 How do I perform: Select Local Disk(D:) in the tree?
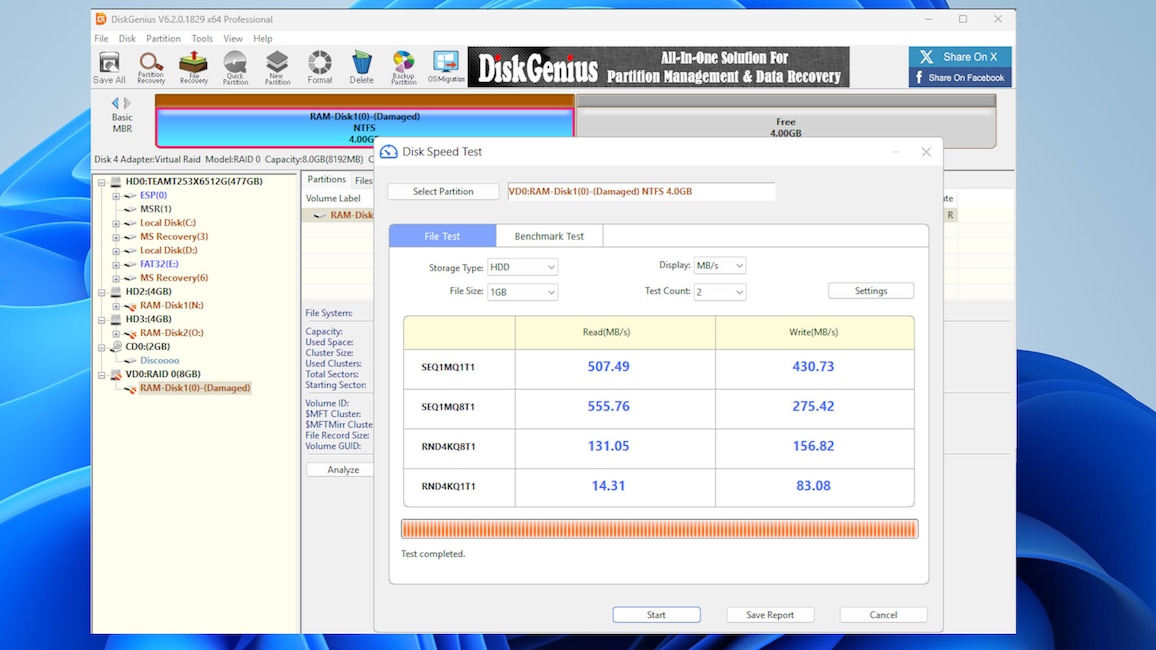[x=169, y=250]
